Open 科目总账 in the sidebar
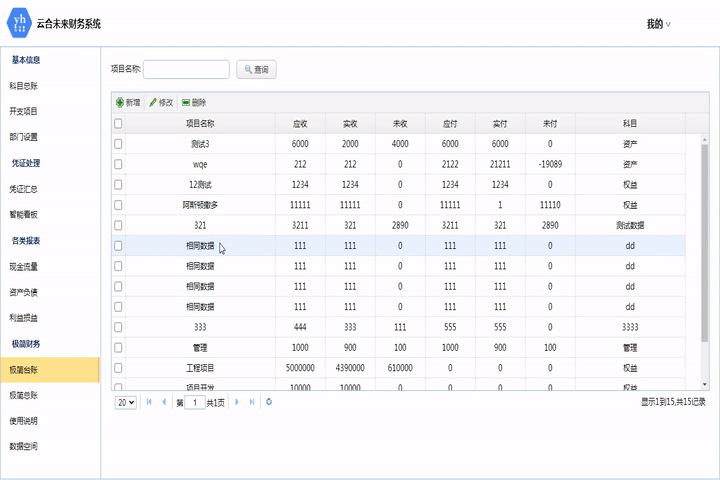Image resolution: width=720 pixels, height=480 pixels. coord(24,86)
